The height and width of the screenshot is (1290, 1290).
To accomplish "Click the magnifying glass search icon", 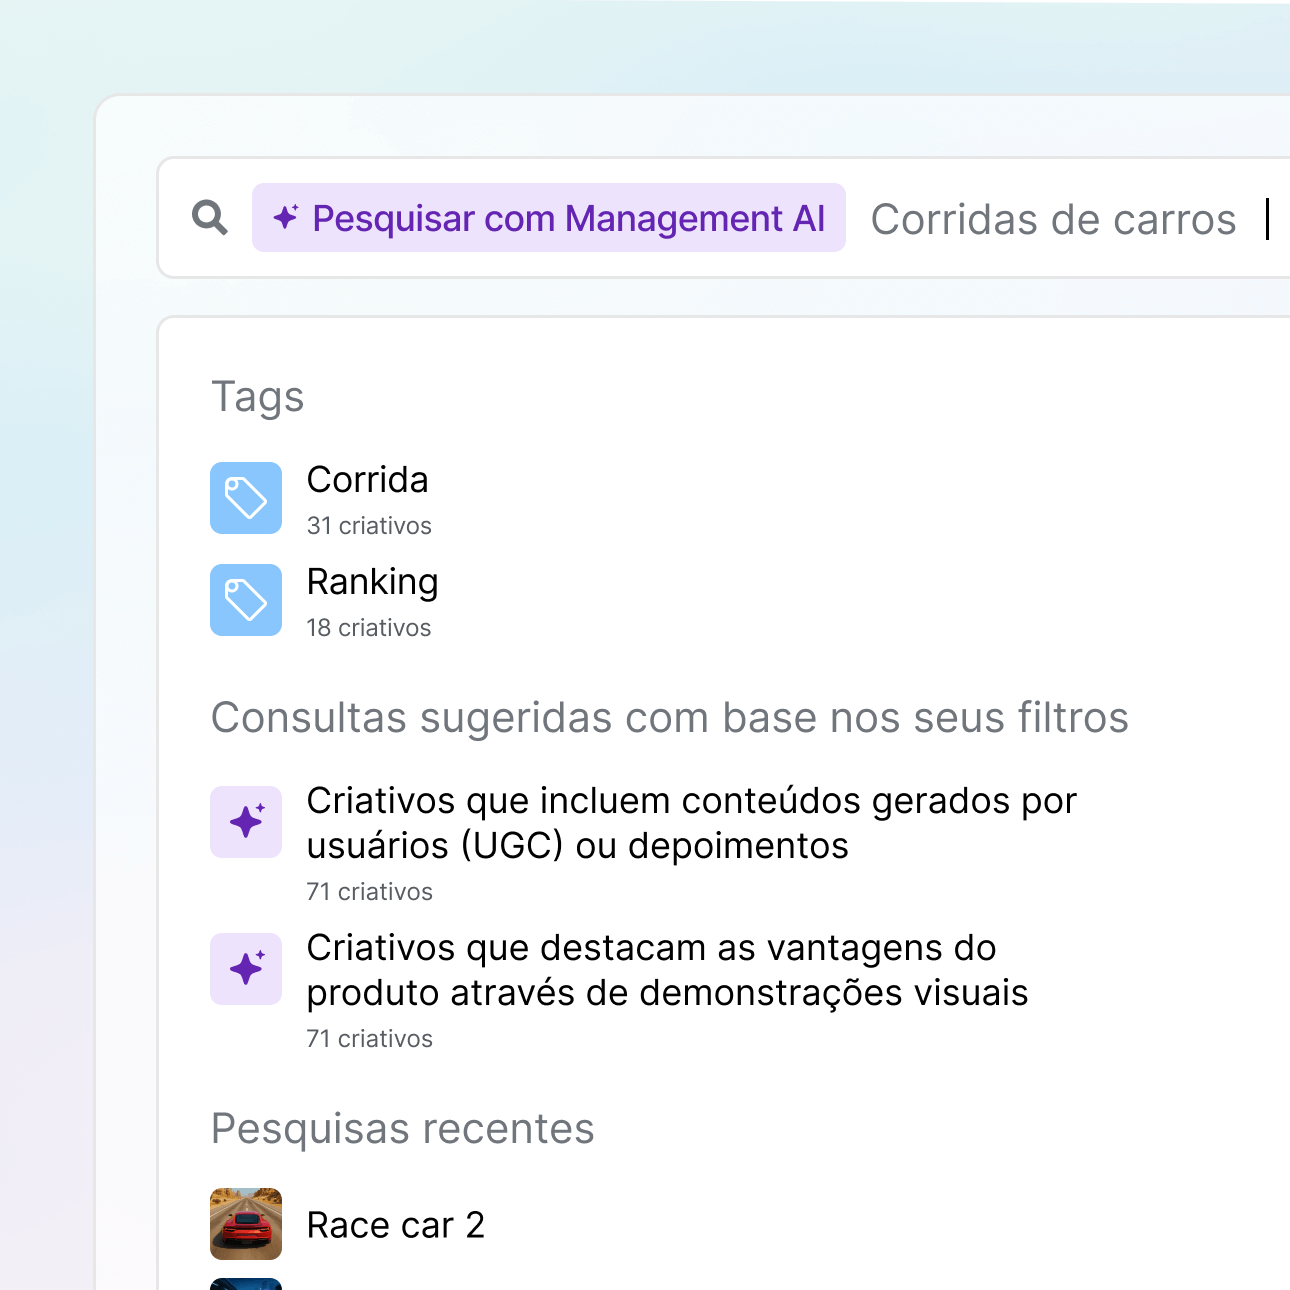I will 210,217.
